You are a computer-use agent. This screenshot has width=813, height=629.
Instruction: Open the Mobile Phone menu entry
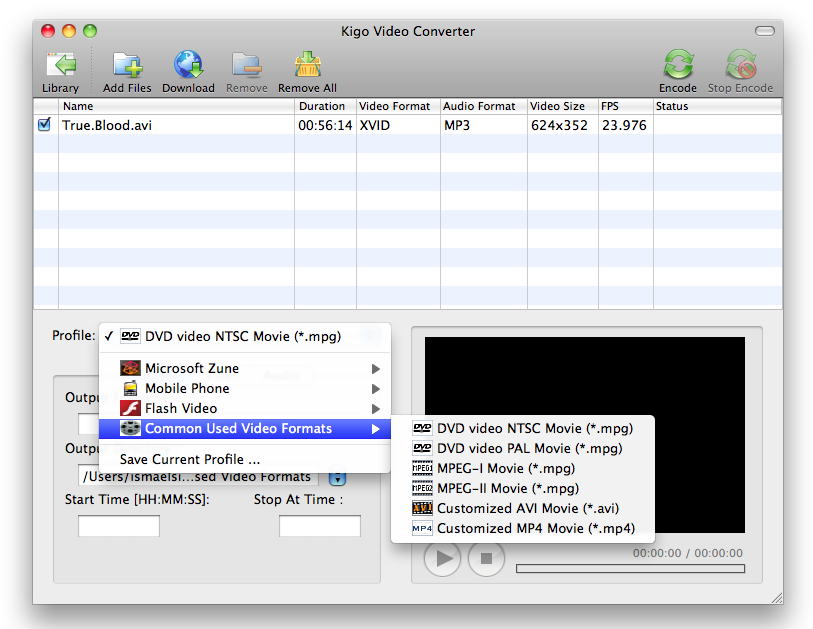(244, 388)
